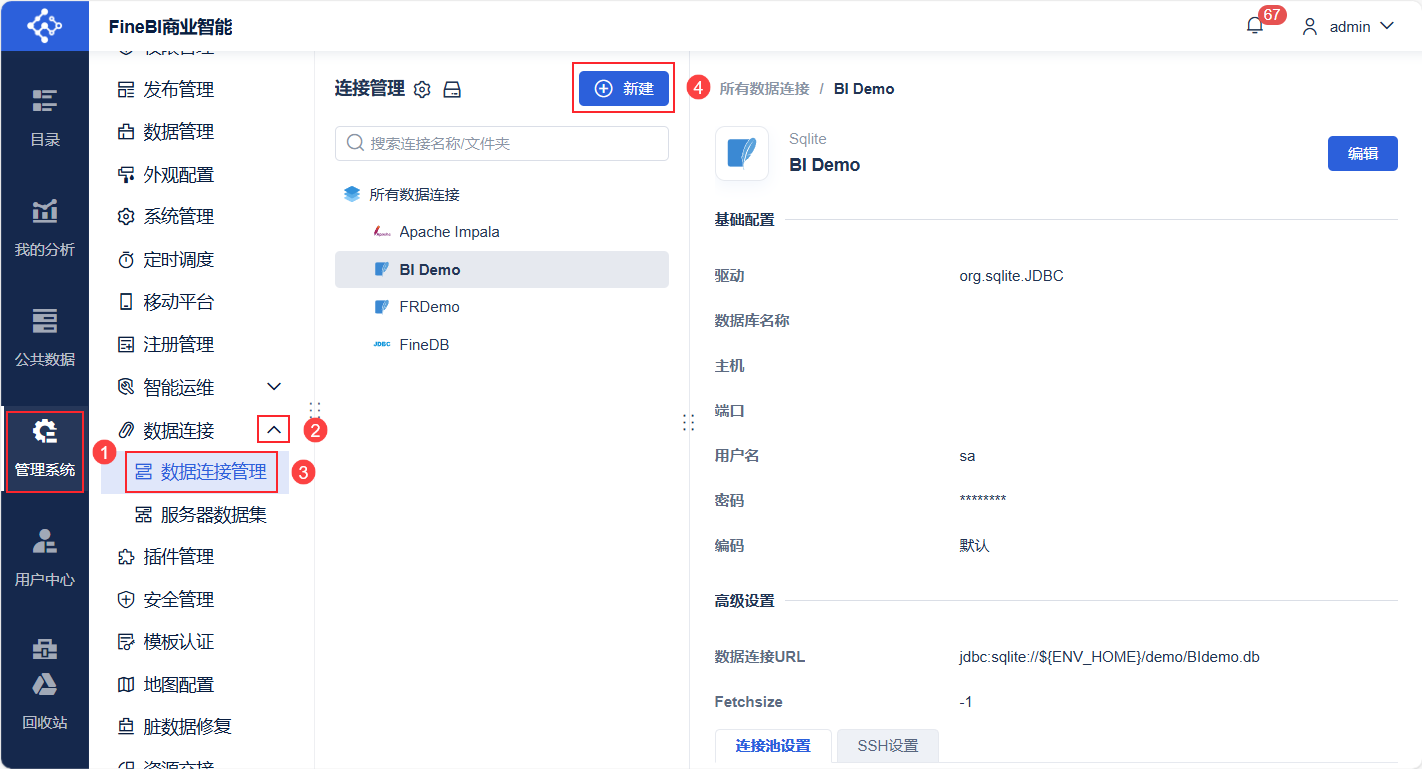The width and height of the screenshot is (1422, 769).
Task: Open the notification bell with 67 alerts
Action: click(1254, 24)
